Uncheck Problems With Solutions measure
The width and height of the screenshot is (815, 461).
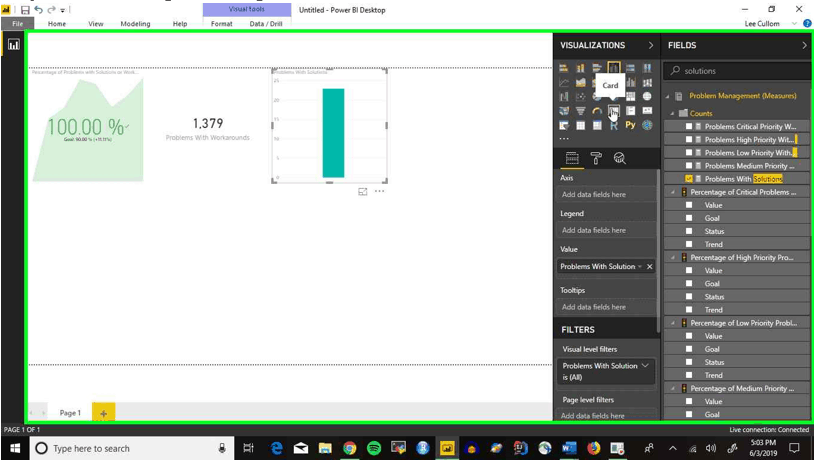pos(689,179)
